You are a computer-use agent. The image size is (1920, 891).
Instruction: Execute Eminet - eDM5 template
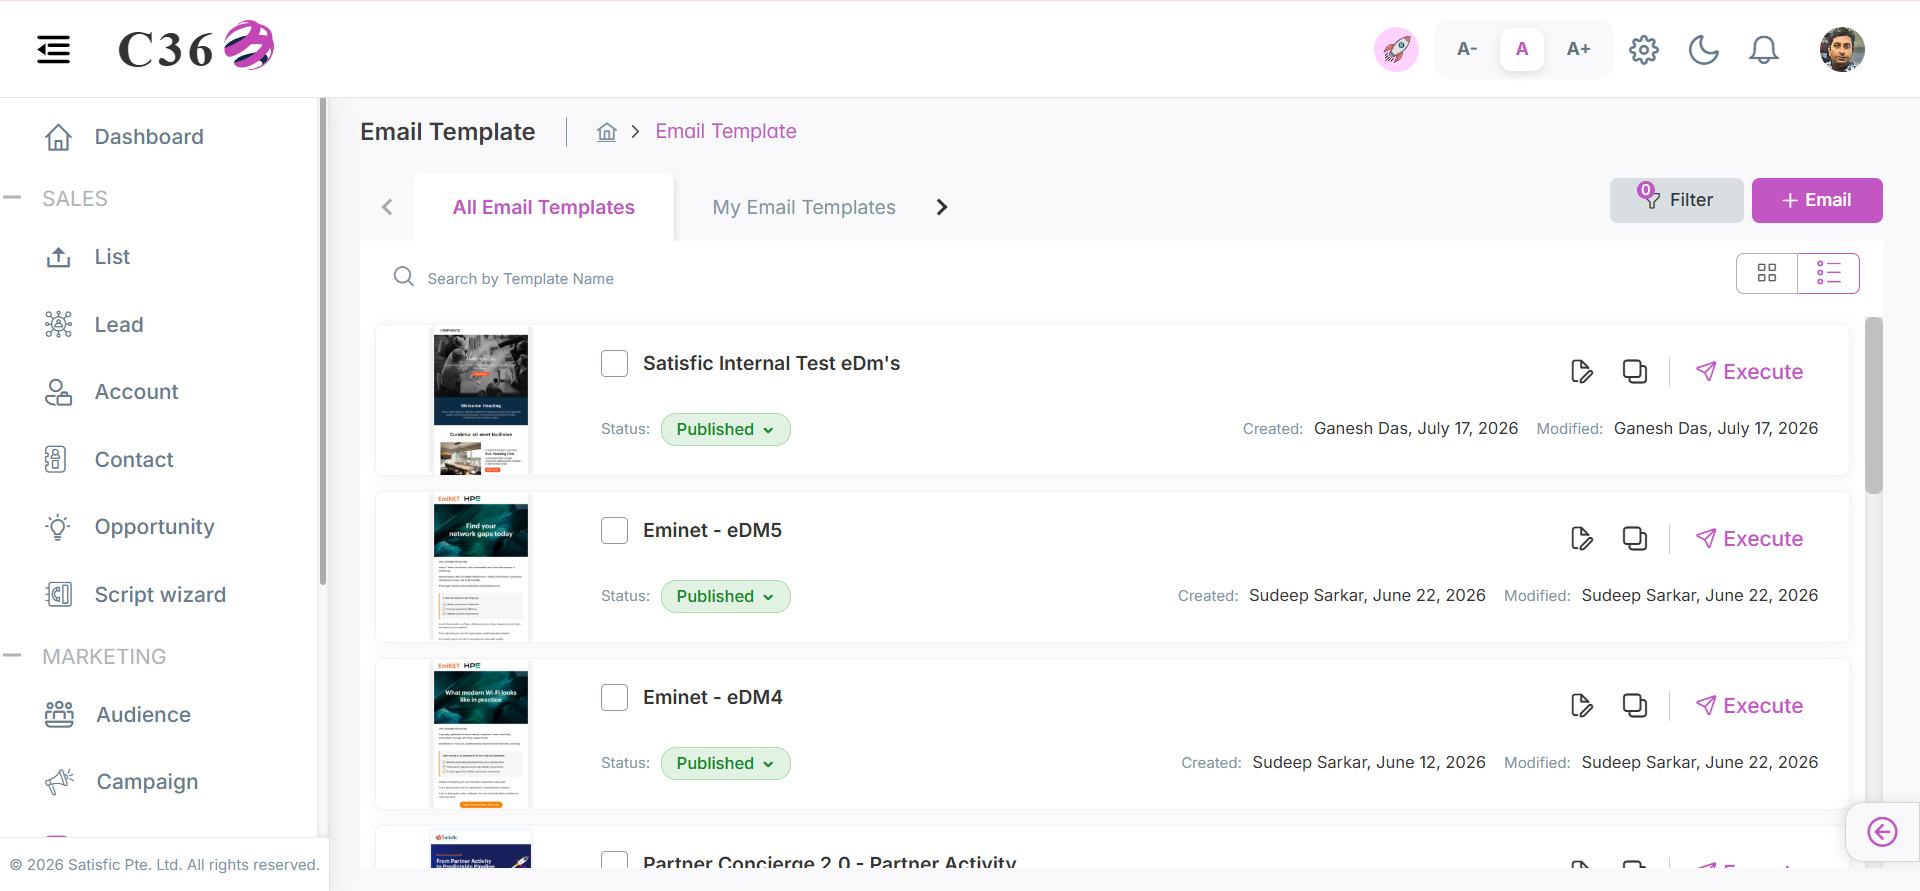point(1750,539)
